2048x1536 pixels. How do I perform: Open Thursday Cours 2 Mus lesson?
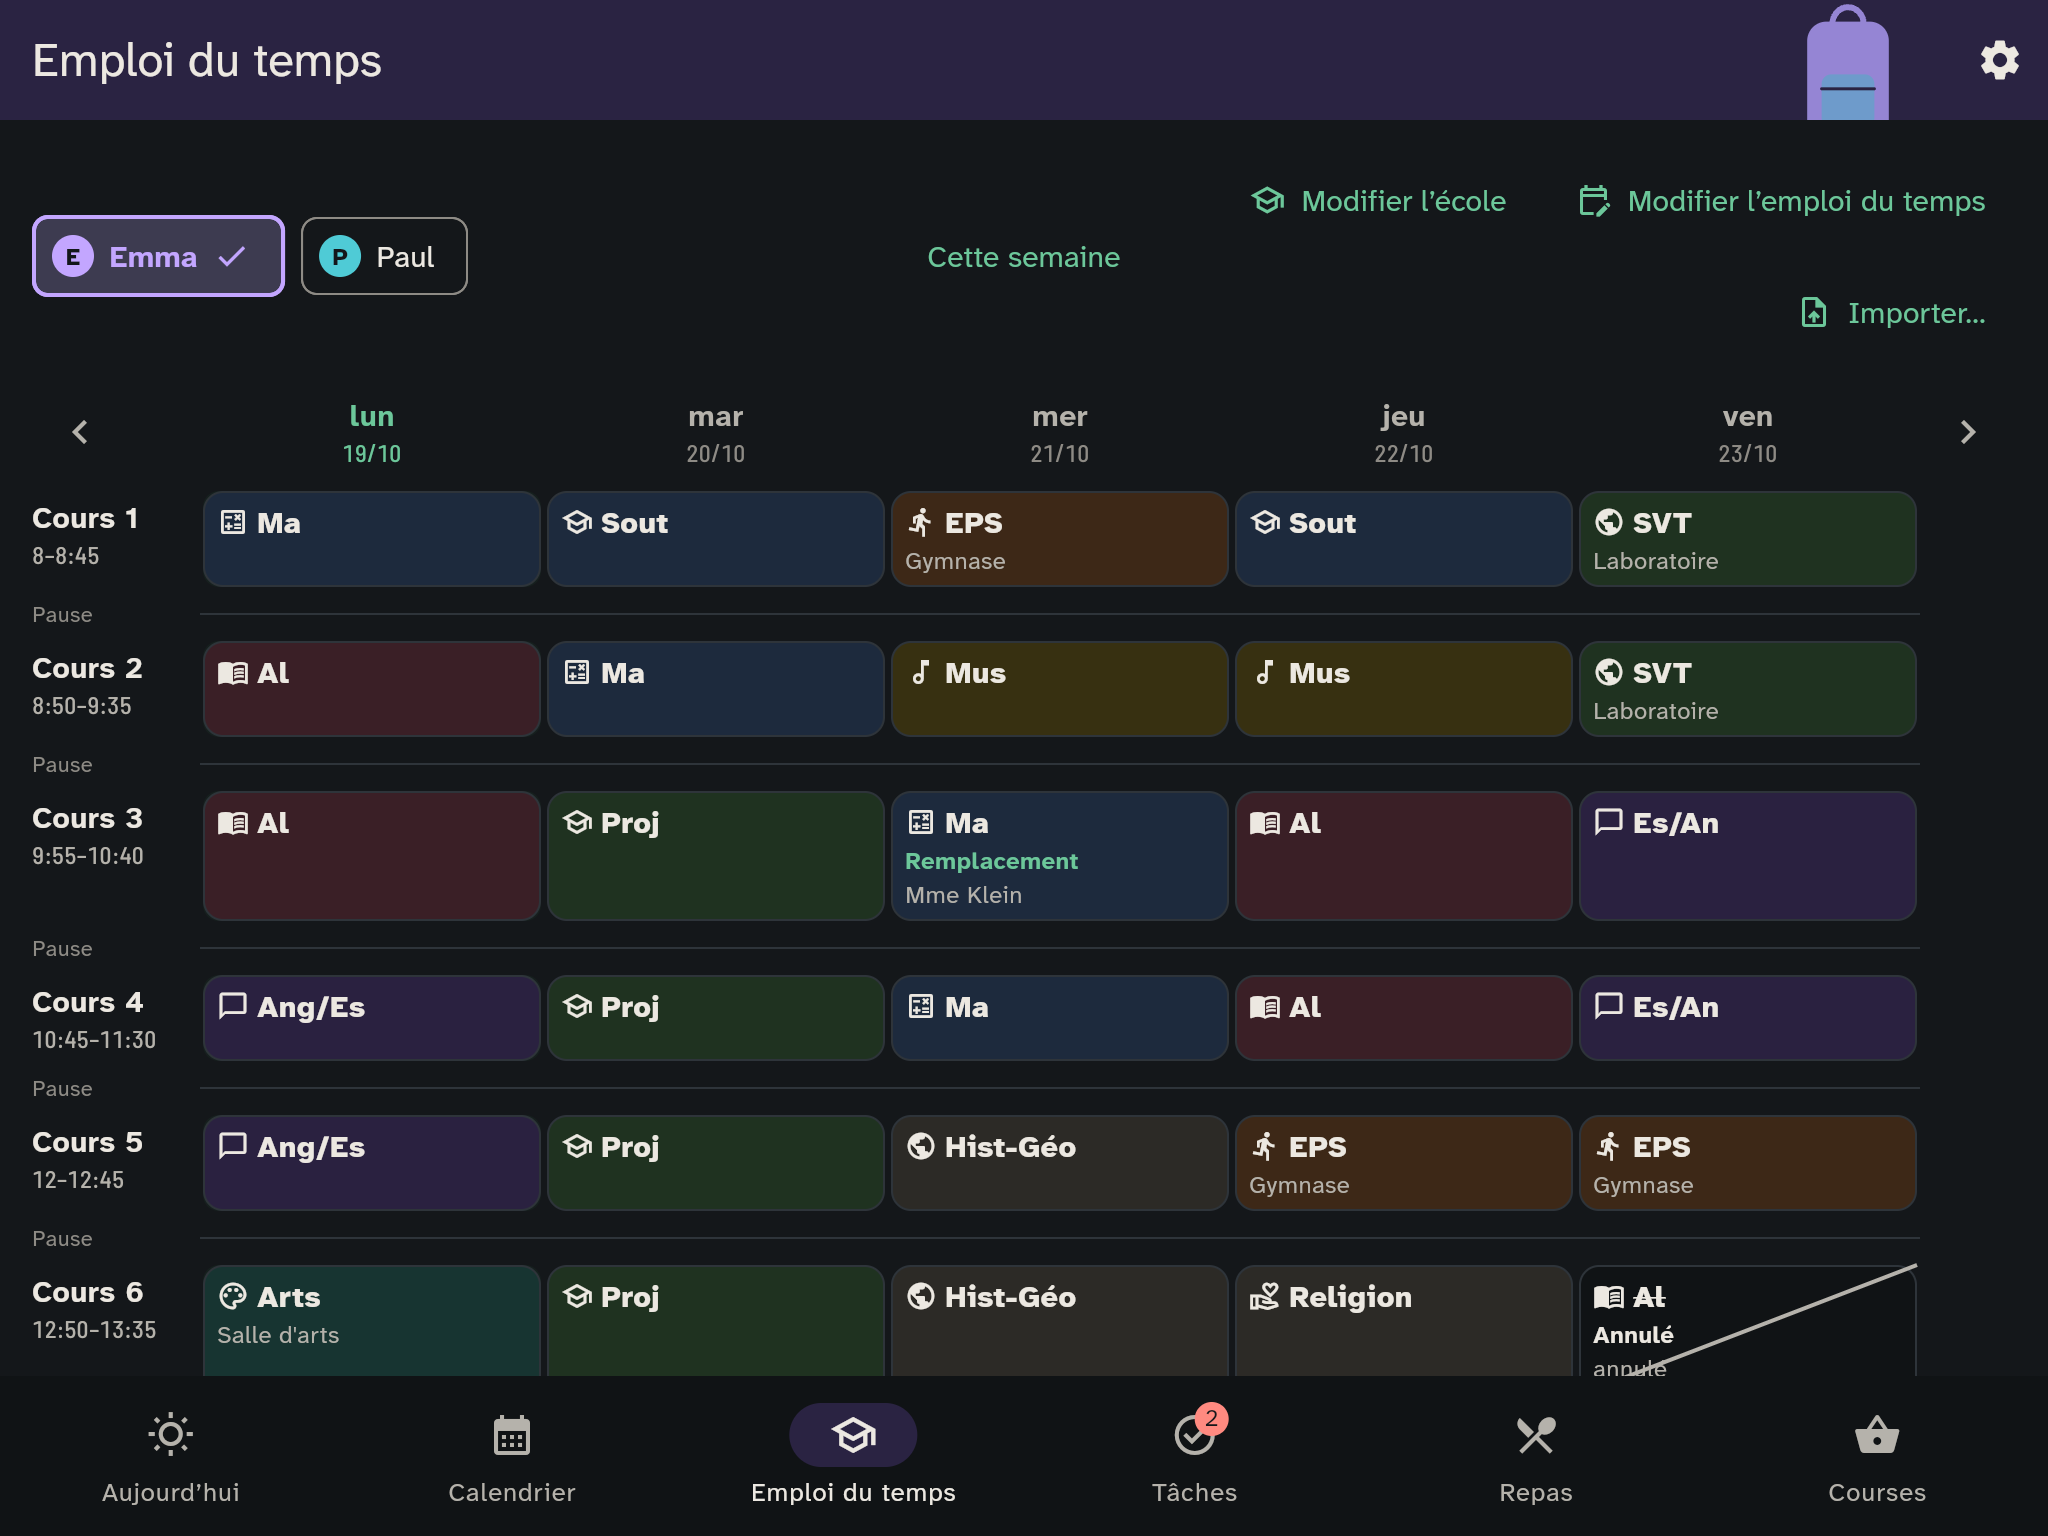pos(1404,689)
